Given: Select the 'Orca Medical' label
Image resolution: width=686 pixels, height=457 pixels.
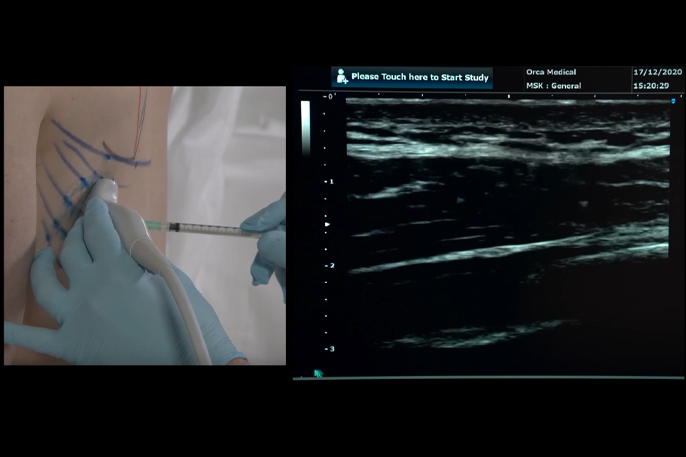Looking at the screenshot, I should [551, 72].
